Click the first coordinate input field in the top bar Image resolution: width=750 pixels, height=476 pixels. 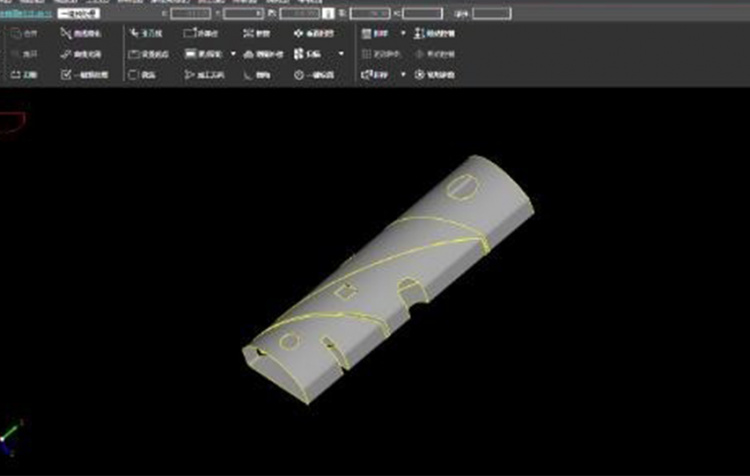tap(190, 14)
